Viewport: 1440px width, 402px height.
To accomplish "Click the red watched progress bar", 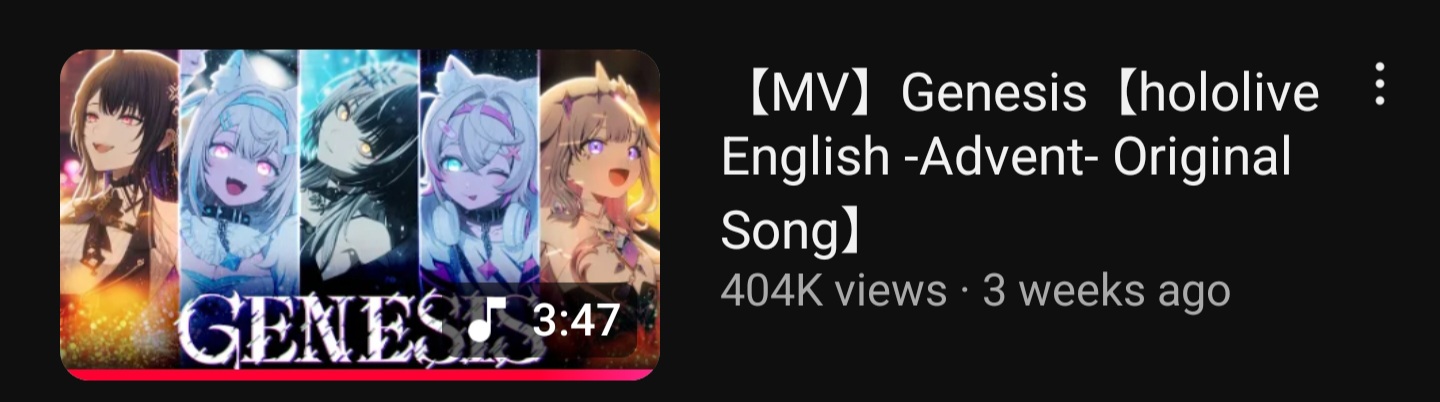I will pos(358,374).
